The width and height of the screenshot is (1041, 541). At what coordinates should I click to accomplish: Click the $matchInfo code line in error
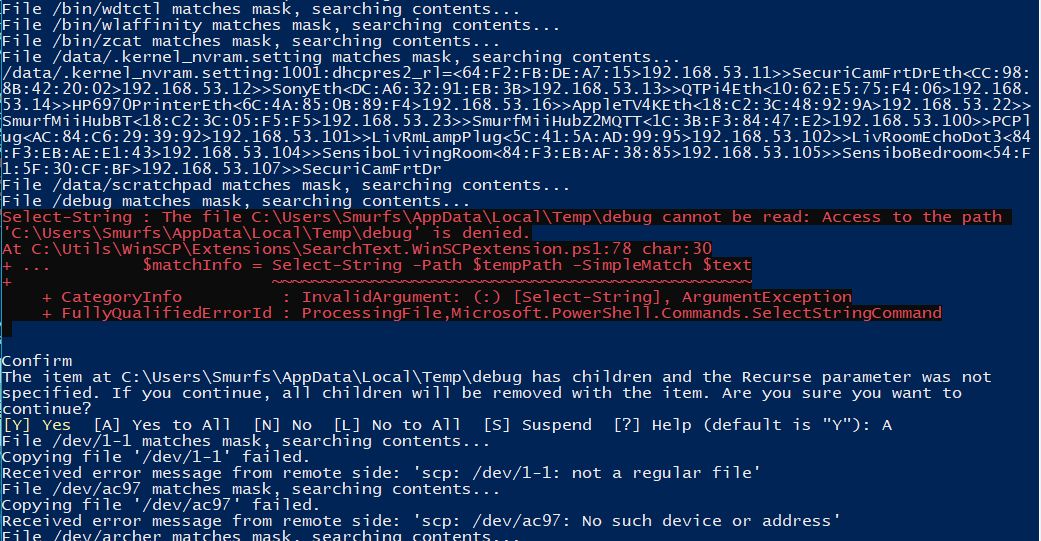[446, 265]
